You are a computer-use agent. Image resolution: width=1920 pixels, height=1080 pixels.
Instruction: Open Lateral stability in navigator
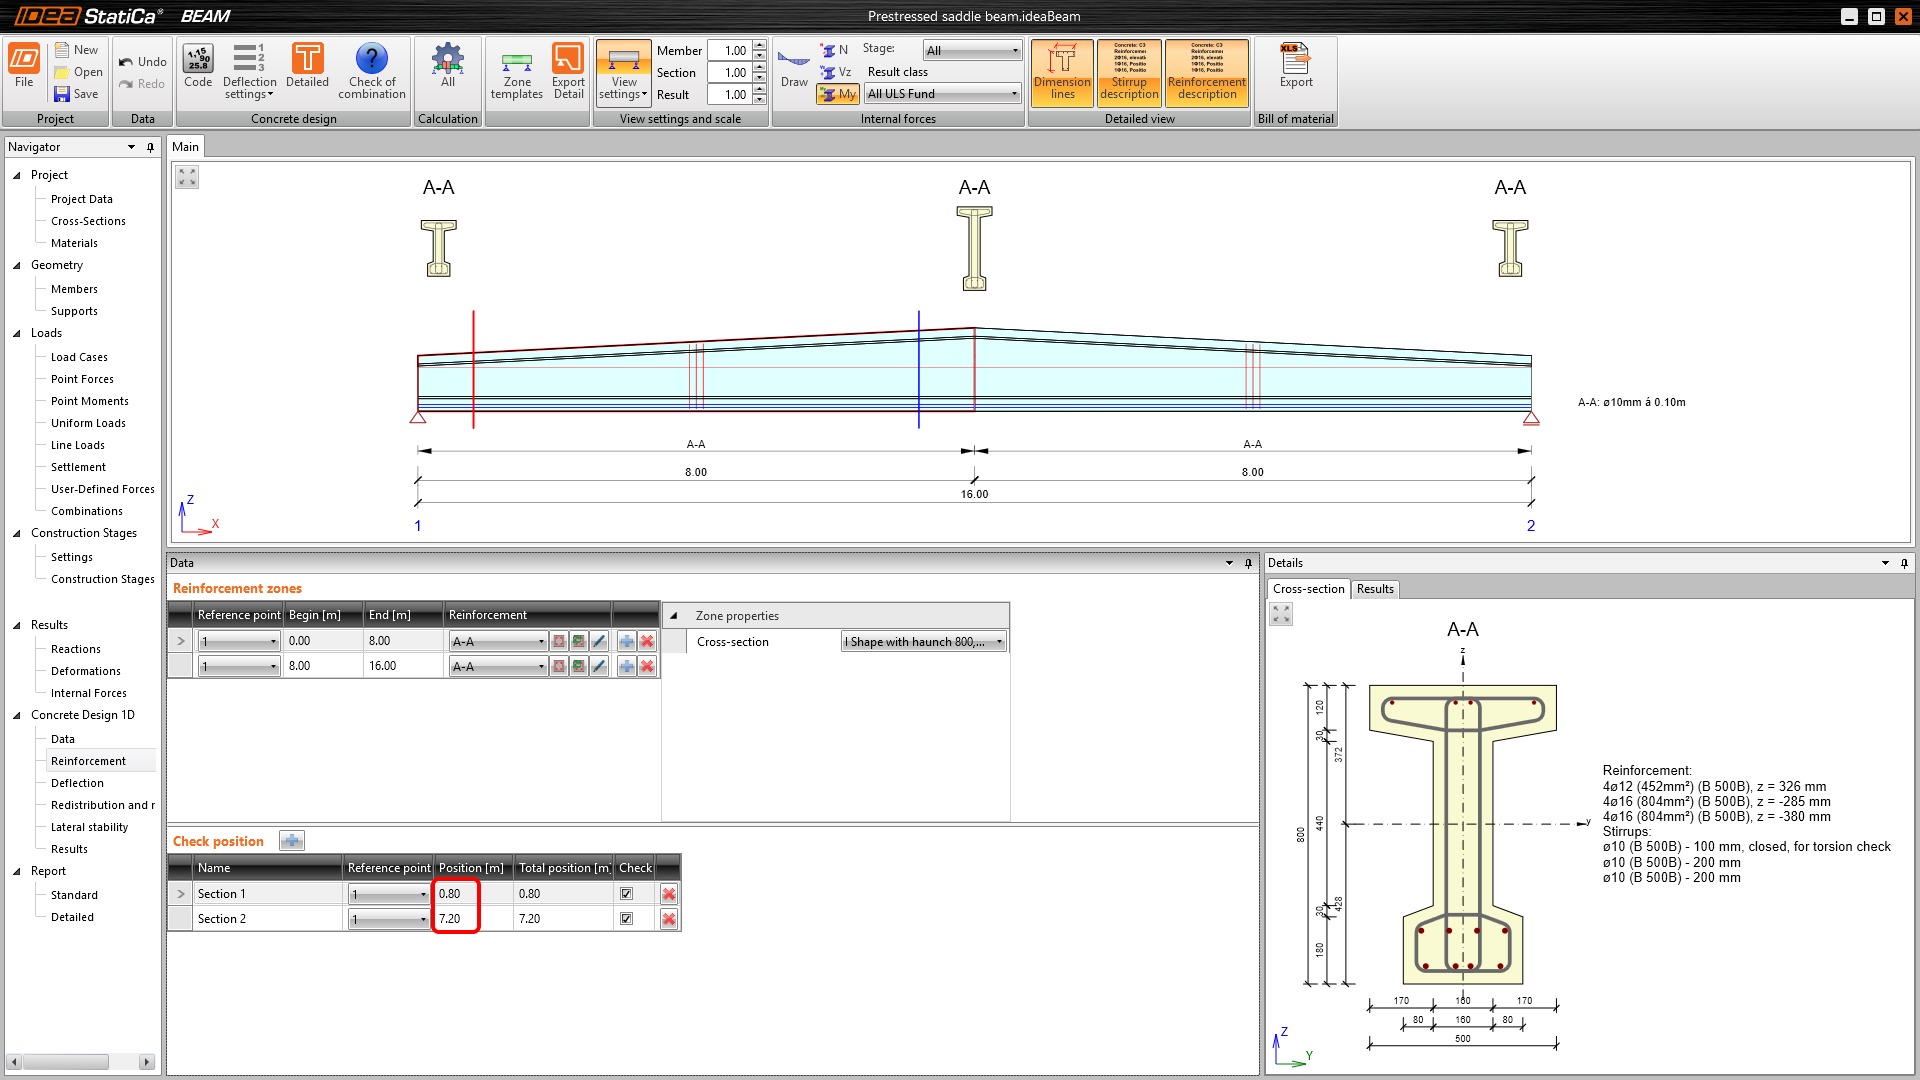pos(89,827)
